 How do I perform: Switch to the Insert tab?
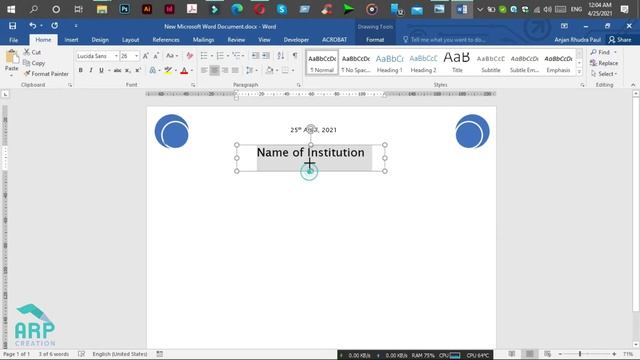(x=71, y=40)
